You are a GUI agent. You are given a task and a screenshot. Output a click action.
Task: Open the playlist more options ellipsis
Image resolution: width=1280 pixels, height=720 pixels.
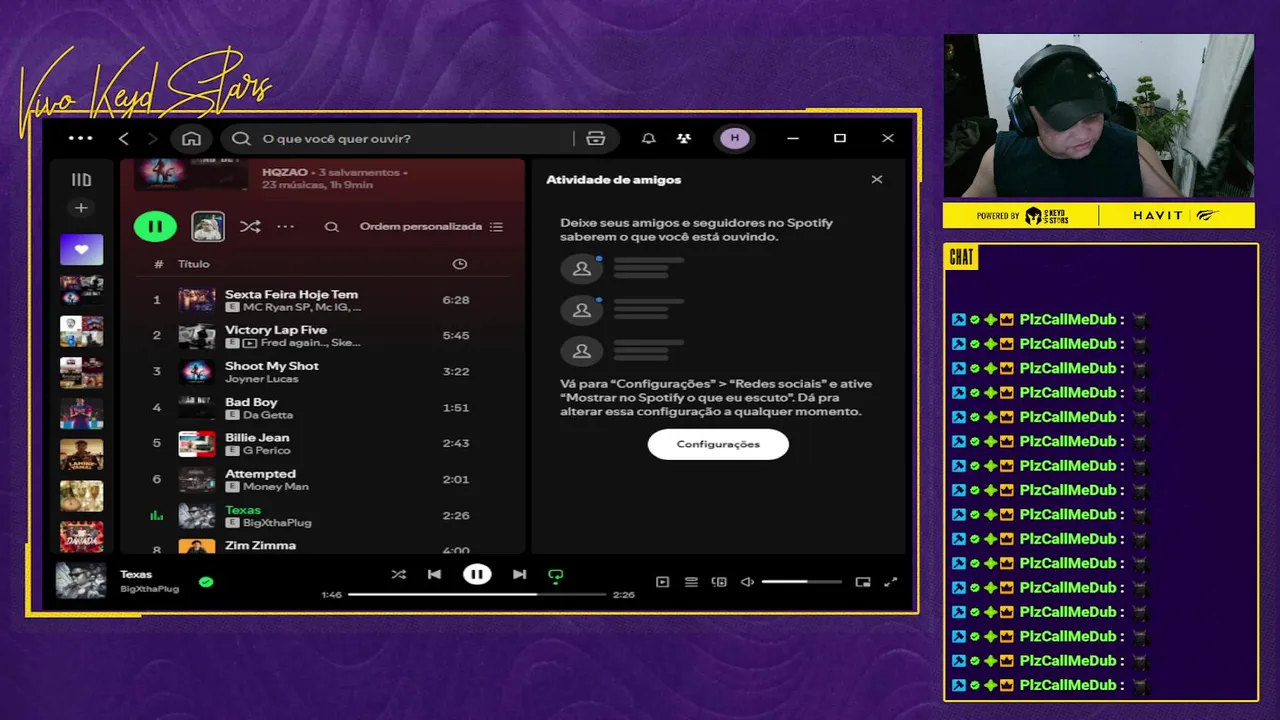tap(285, 226)
